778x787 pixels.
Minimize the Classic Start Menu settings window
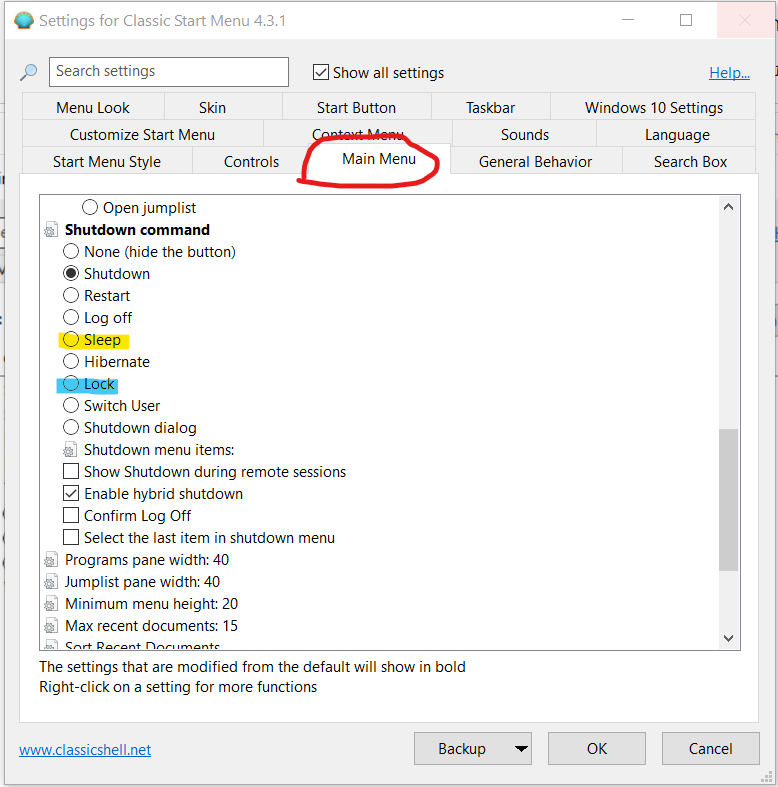628,20
